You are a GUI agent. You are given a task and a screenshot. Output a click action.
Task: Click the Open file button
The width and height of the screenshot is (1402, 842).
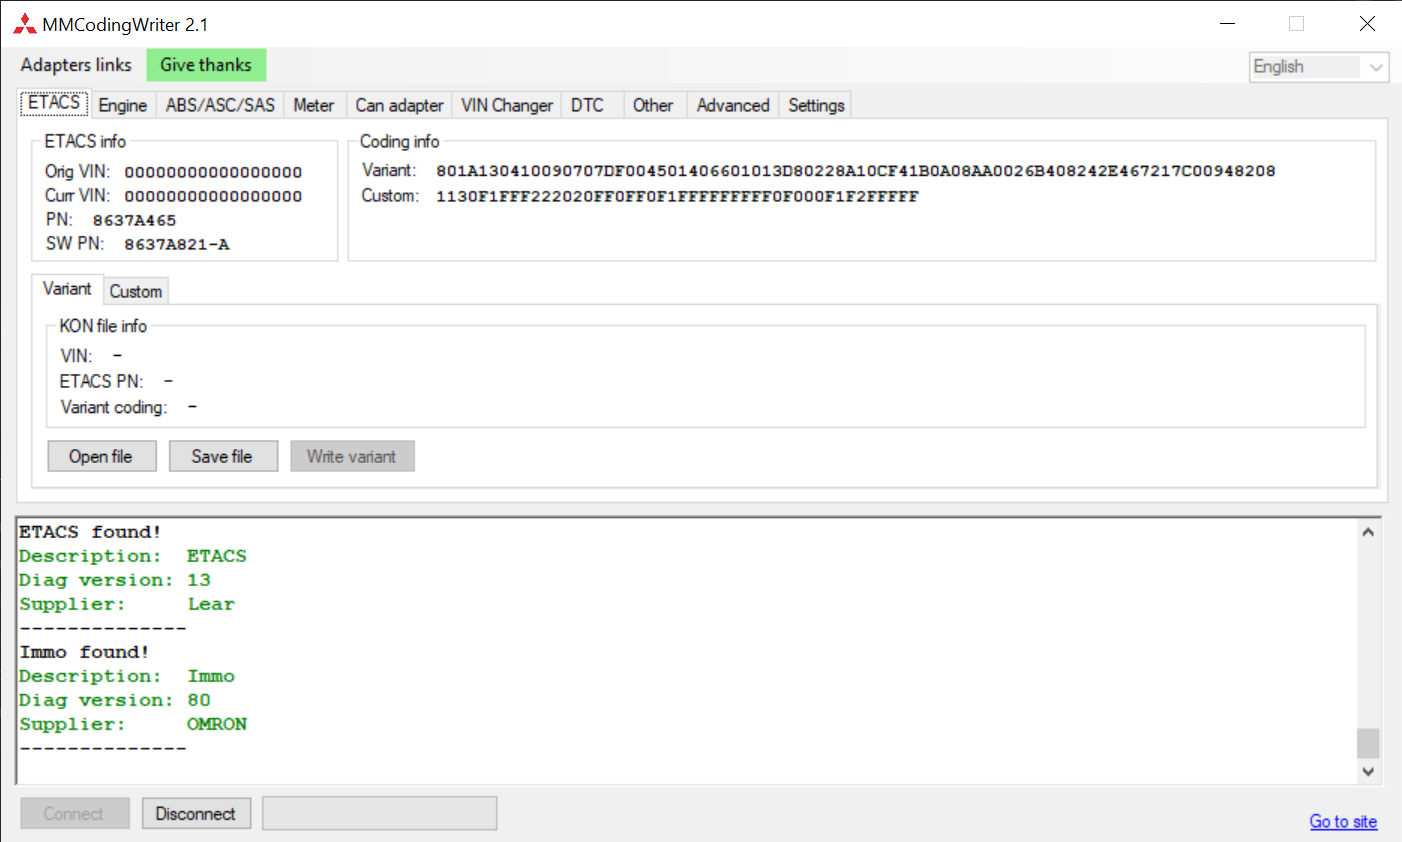[x=101, y=456]
